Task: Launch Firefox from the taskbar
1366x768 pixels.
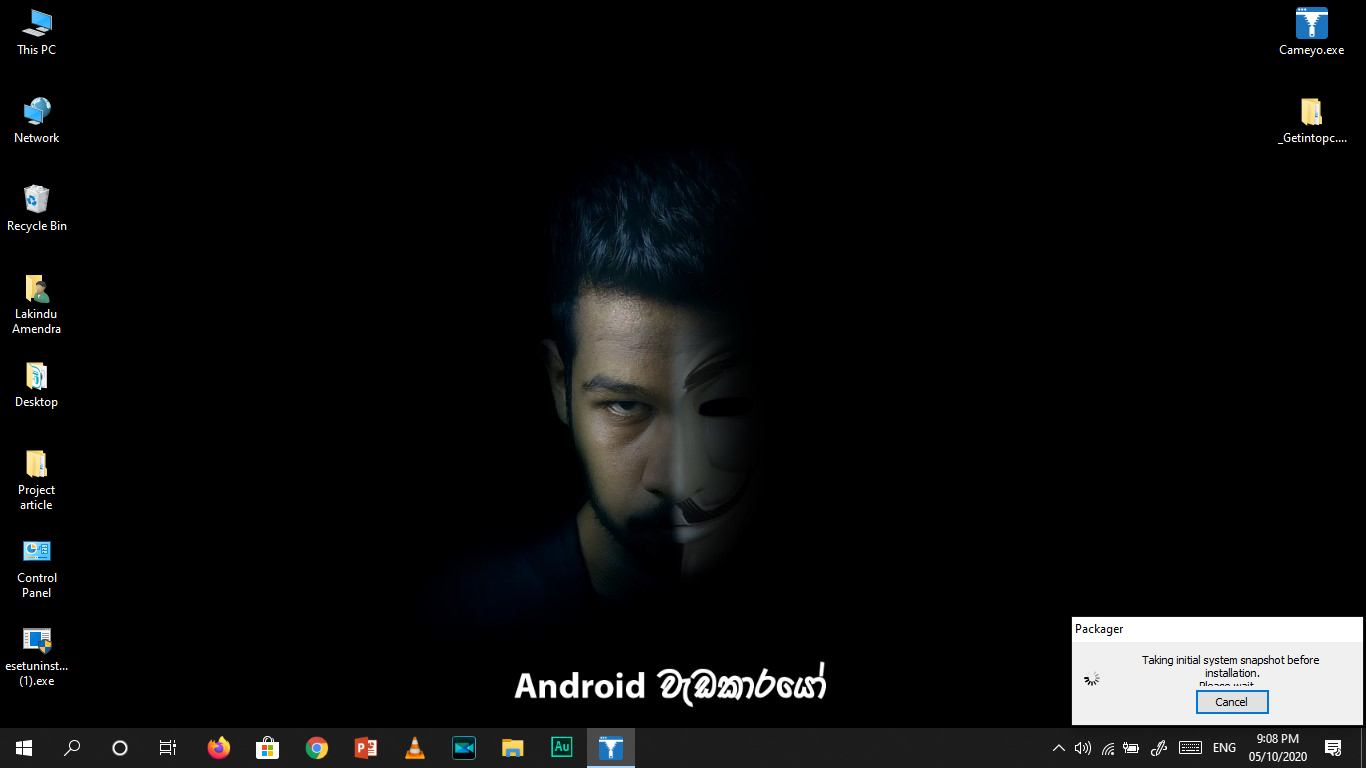Action: coord(218,748)
